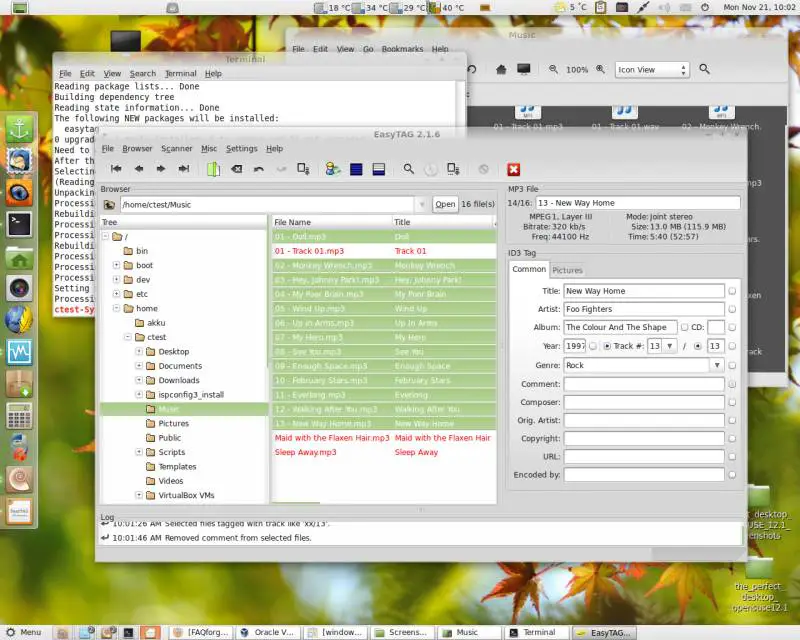This screenshot has height=640, width=800.
Task: Click the sequential numbering button before Track #
Action: 607,346
